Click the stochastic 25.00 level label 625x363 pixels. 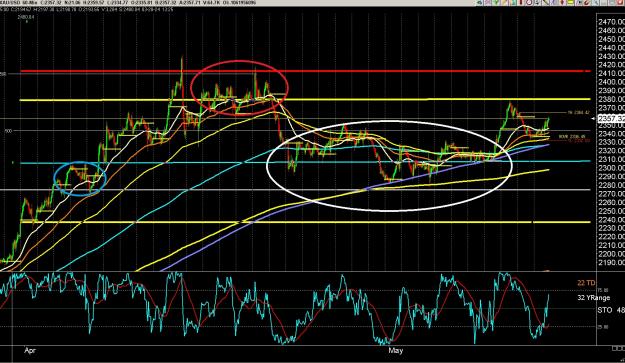click(603, 327)
